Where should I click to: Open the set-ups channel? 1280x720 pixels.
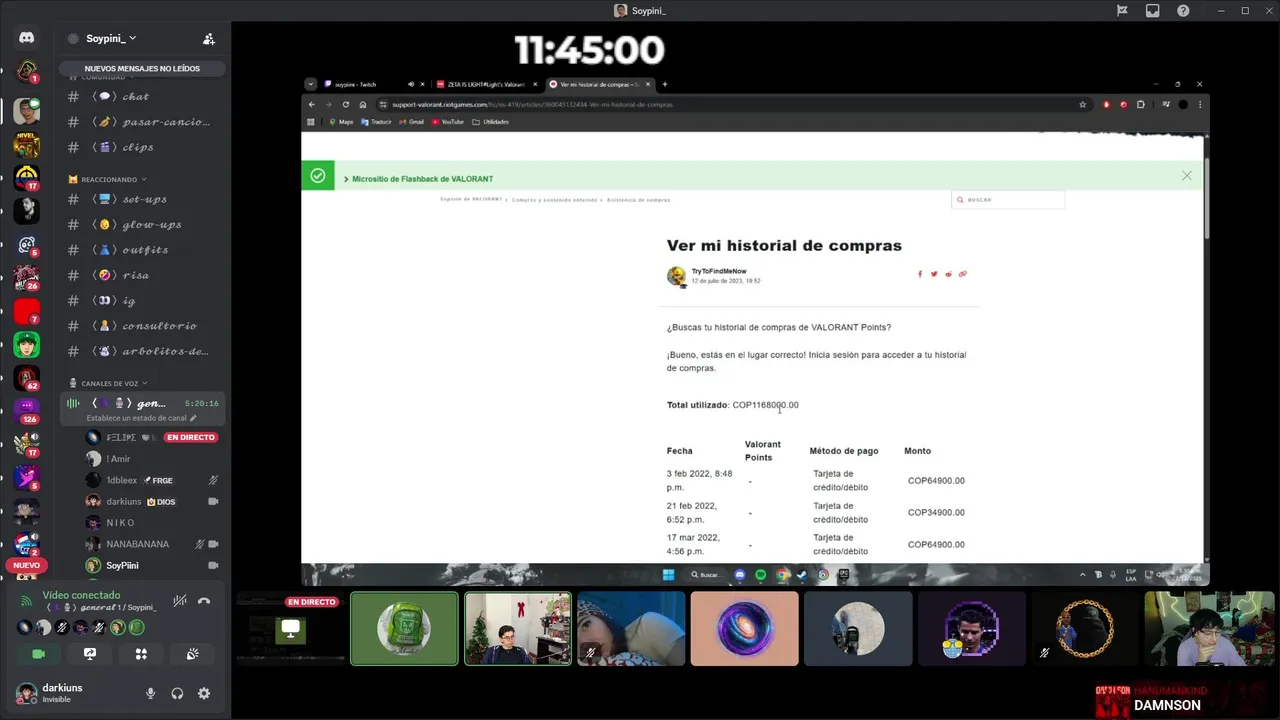coord(142,199)
